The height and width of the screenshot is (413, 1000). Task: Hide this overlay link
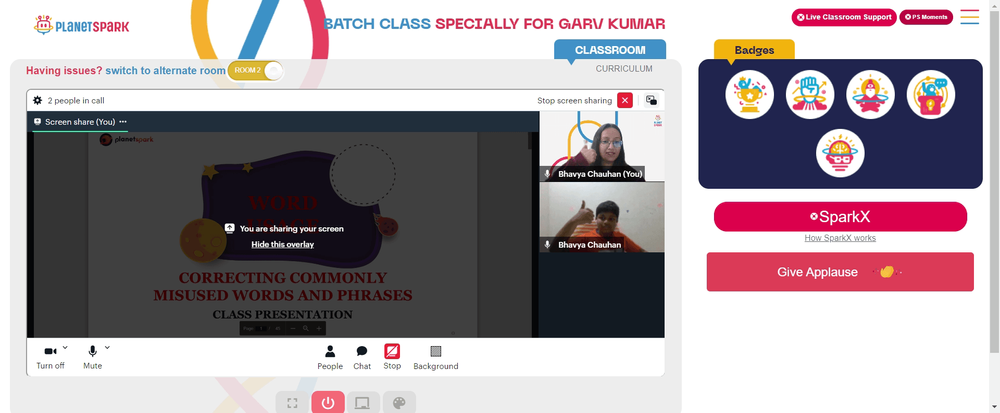point(282,244)
